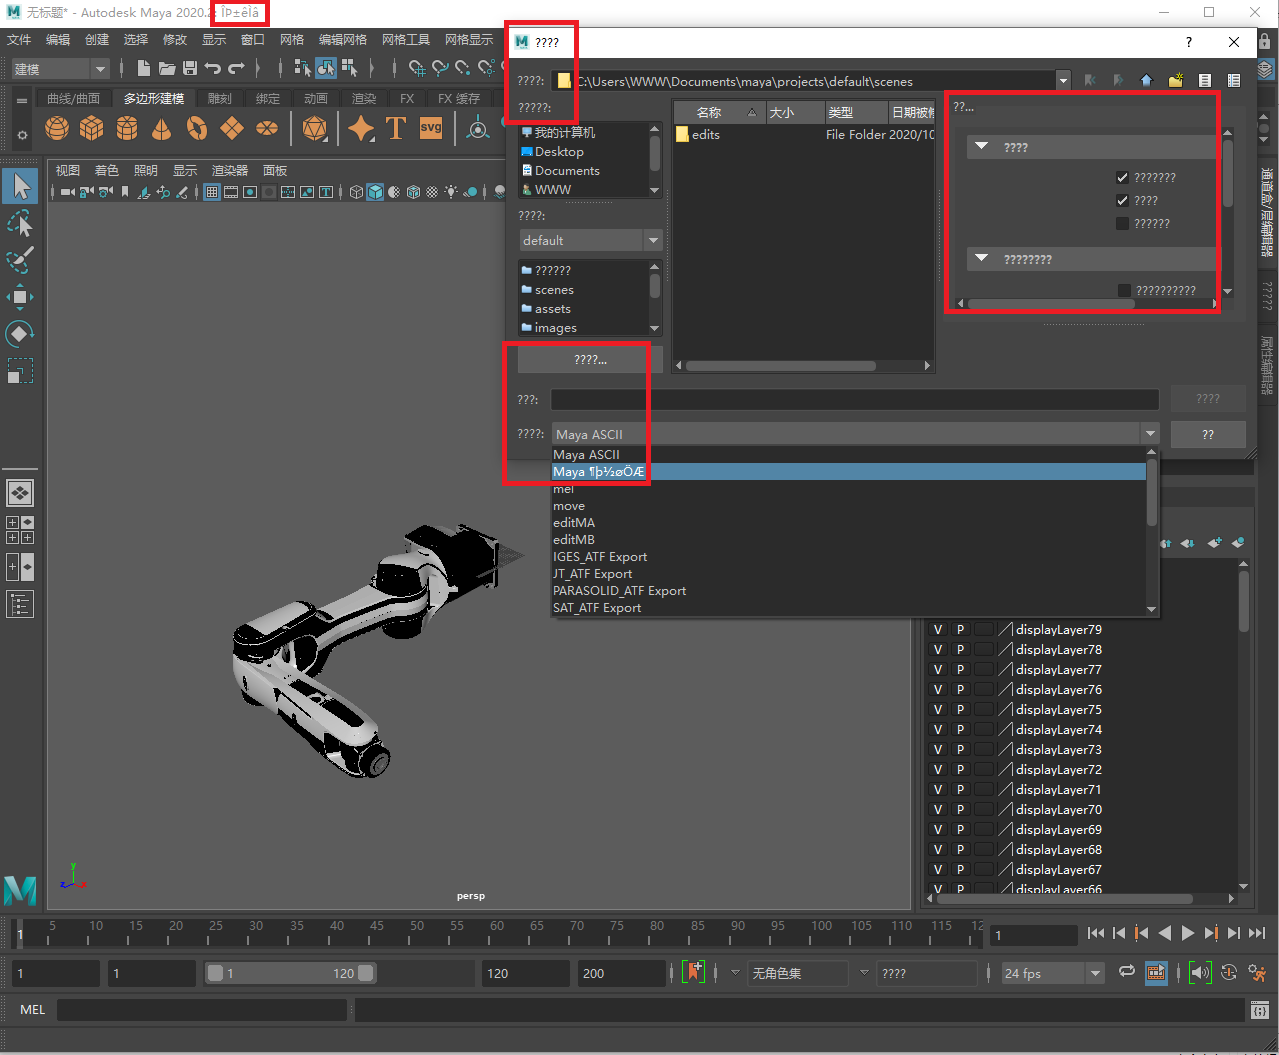Open animation preferences via the running-man gear icon
Viewport: 1279px width, 1055px height.
point(1257,972)
